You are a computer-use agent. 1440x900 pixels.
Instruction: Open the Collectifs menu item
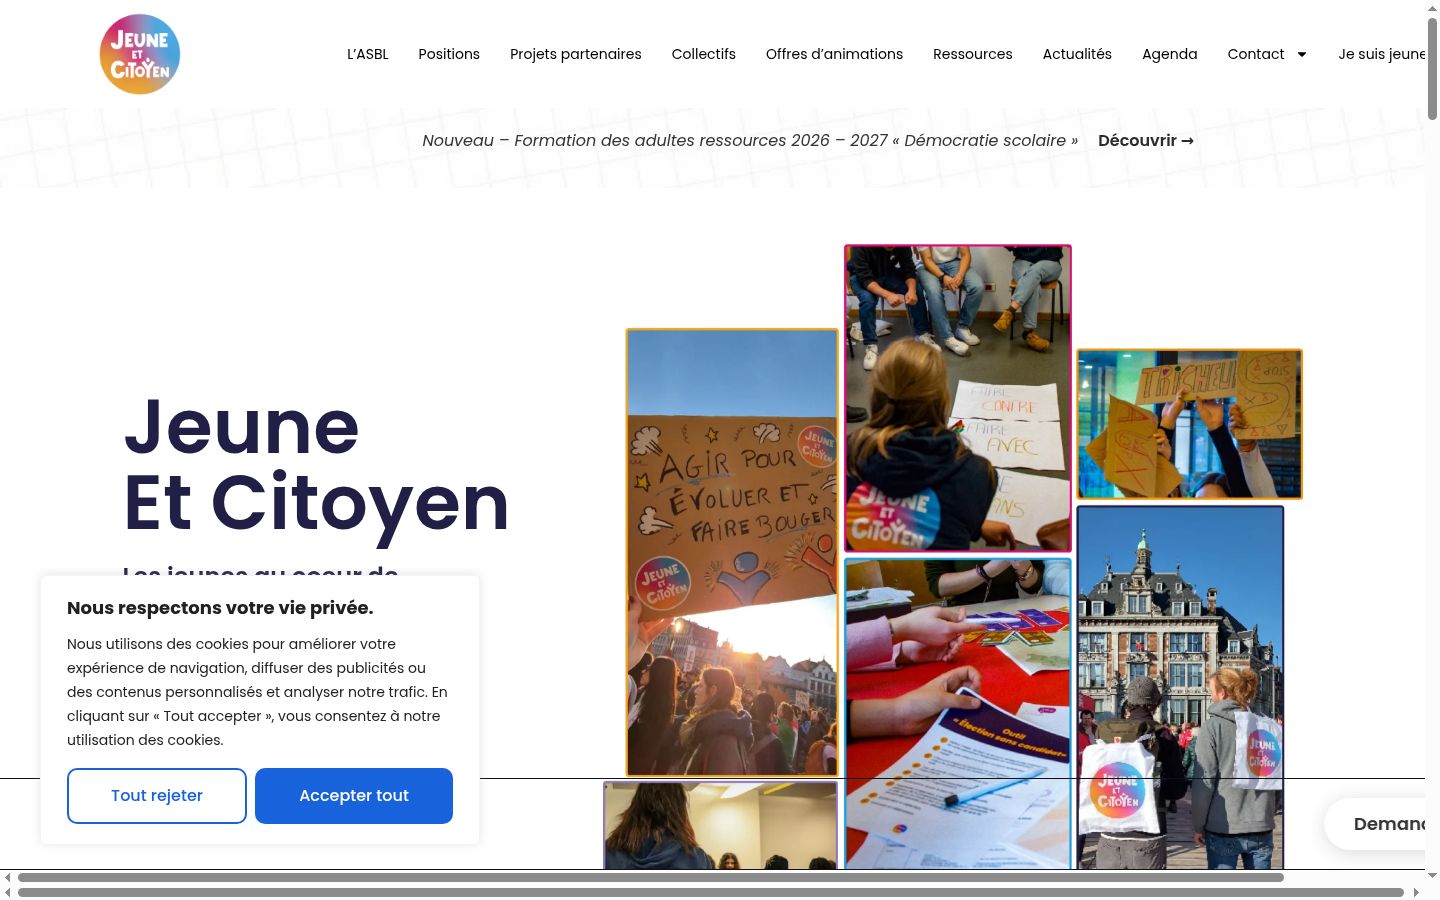click(x=704, y=54)
